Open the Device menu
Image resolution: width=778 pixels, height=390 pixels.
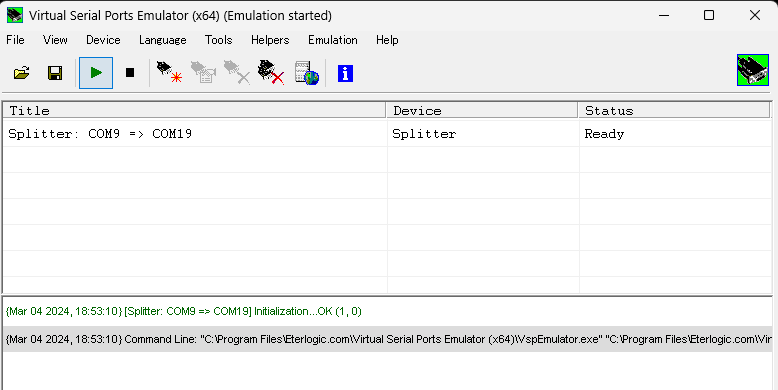103,40
